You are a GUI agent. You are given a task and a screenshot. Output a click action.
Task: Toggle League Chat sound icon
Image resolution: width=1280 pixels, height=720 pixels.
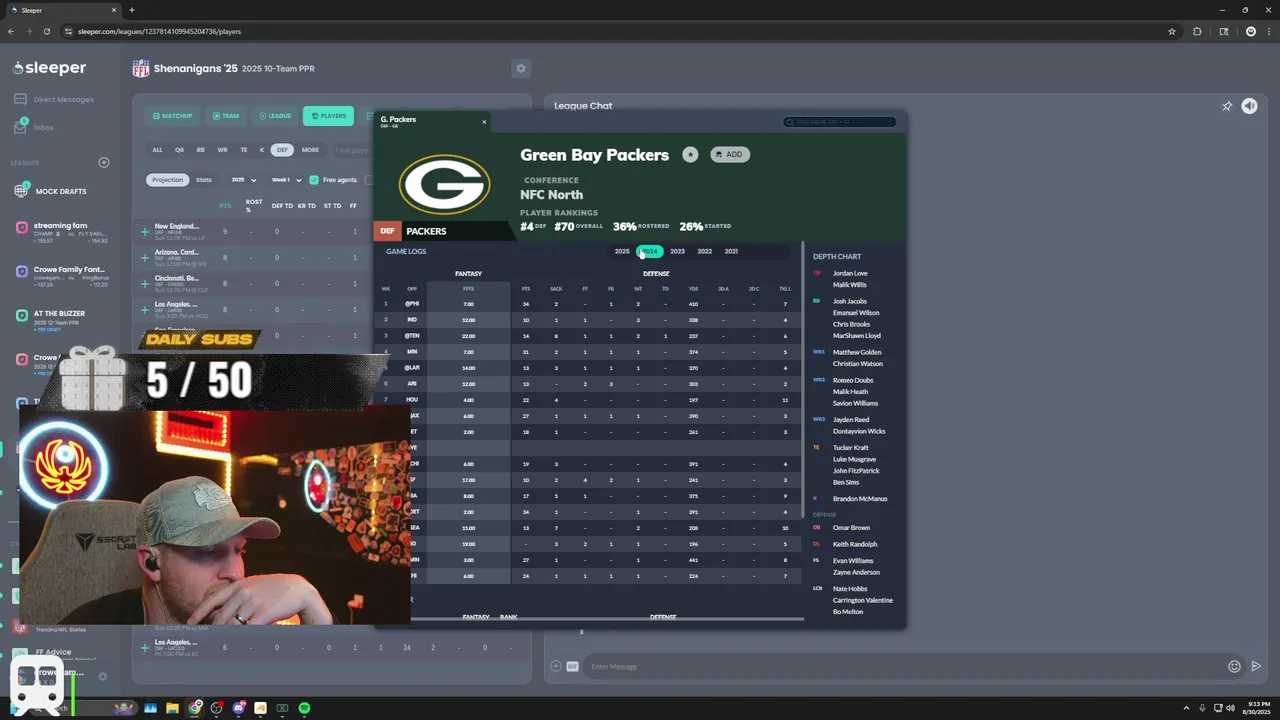(x=1249, y=106)
